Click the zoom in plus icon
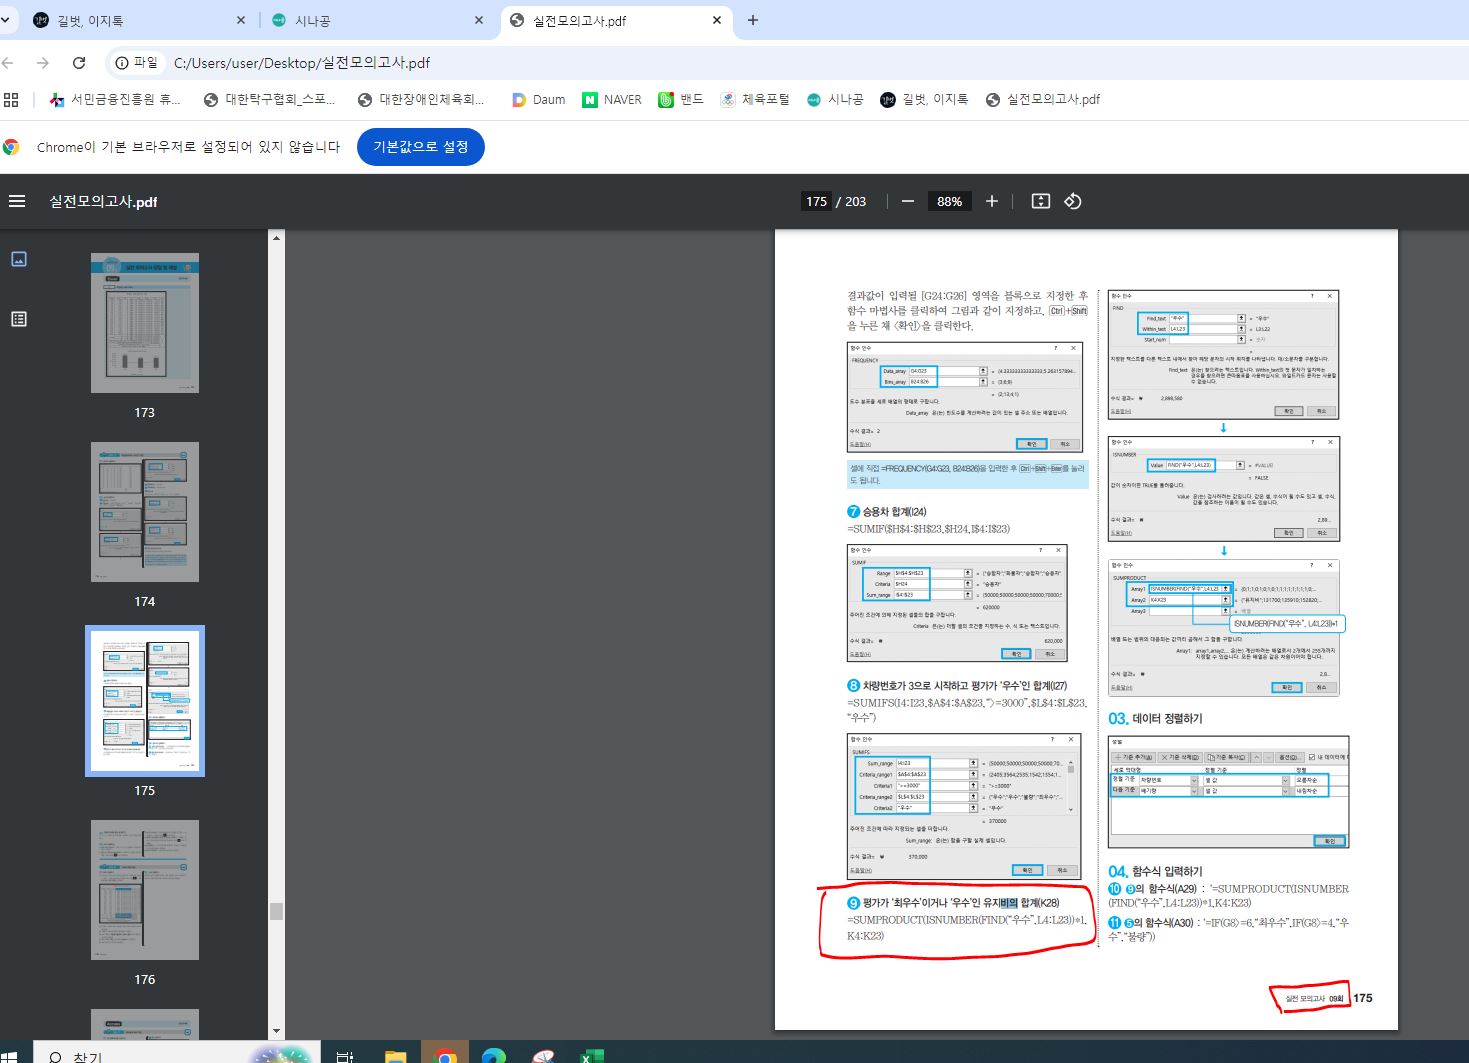 pyautogui.click(x=991, y=201)
